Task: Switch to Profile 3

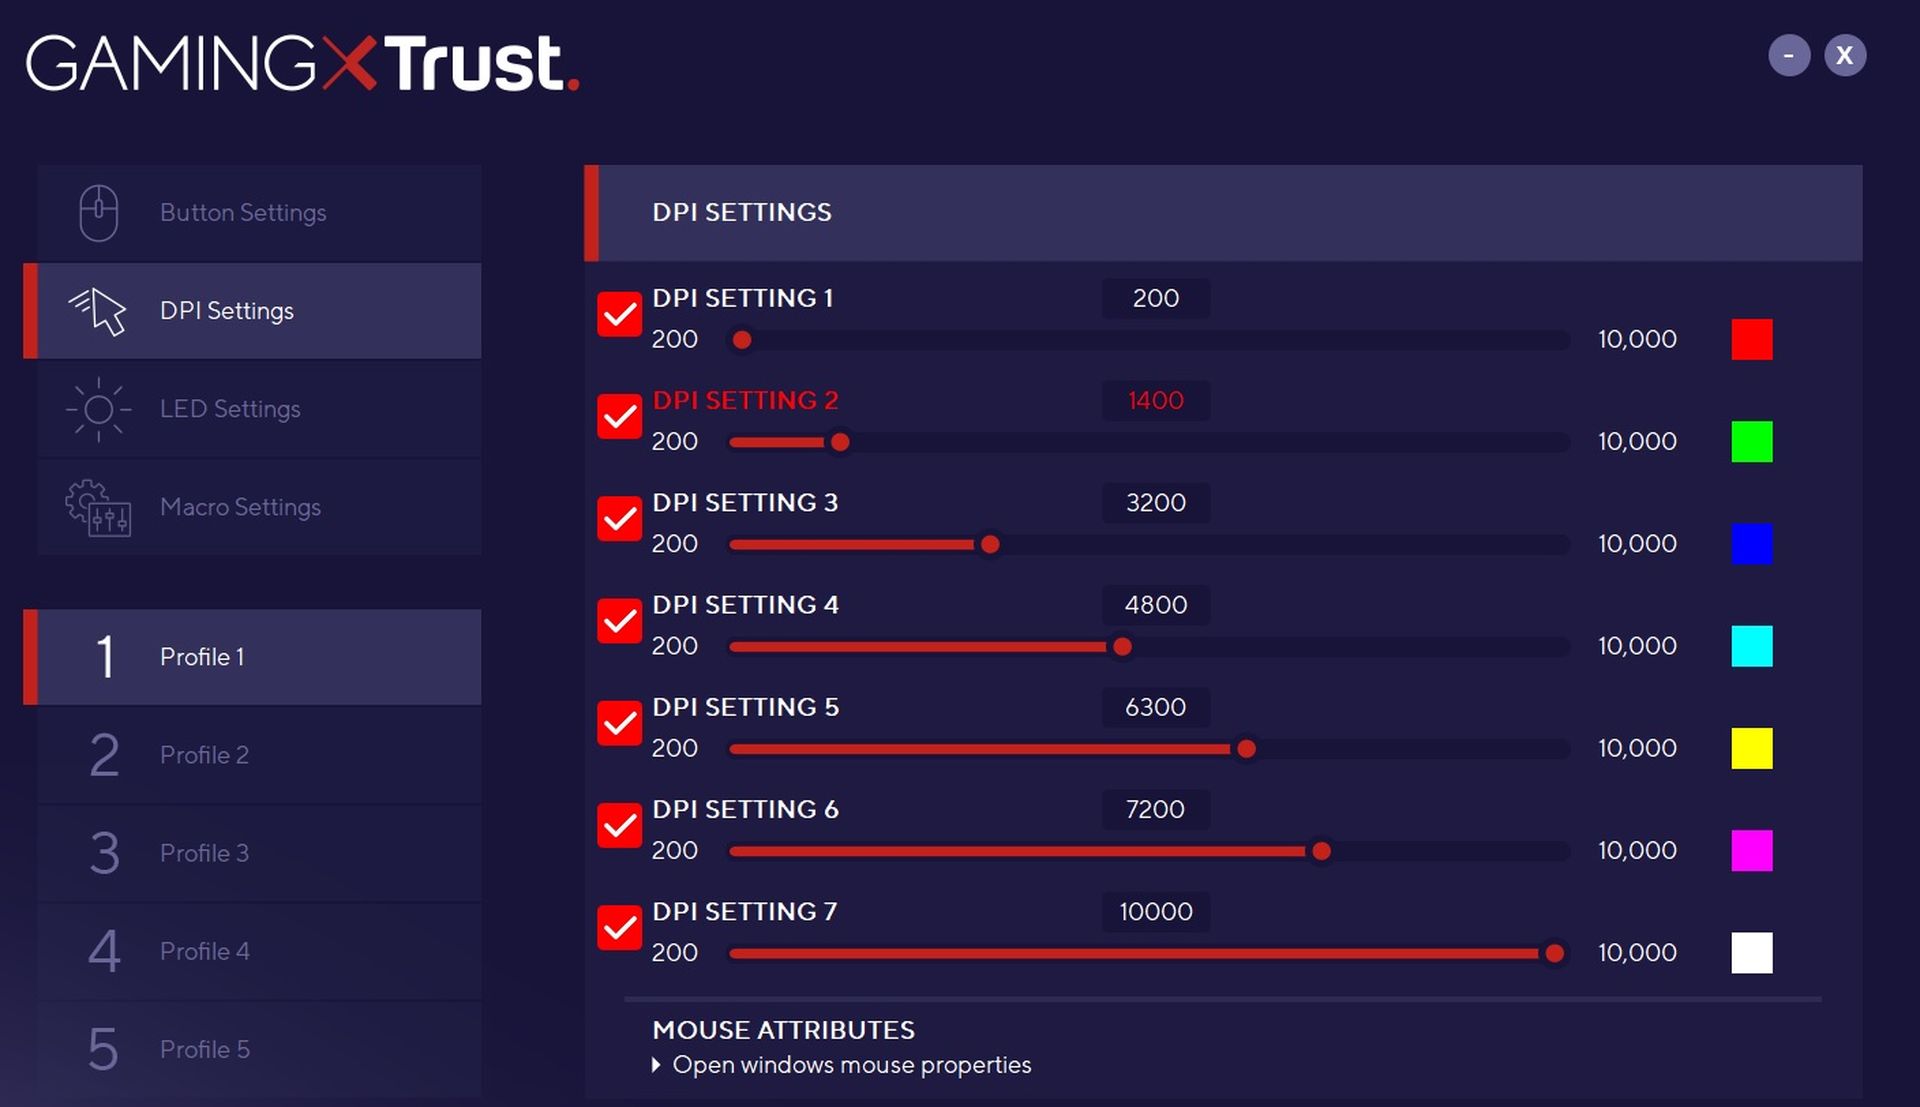Action: click(x=204, y=853)
